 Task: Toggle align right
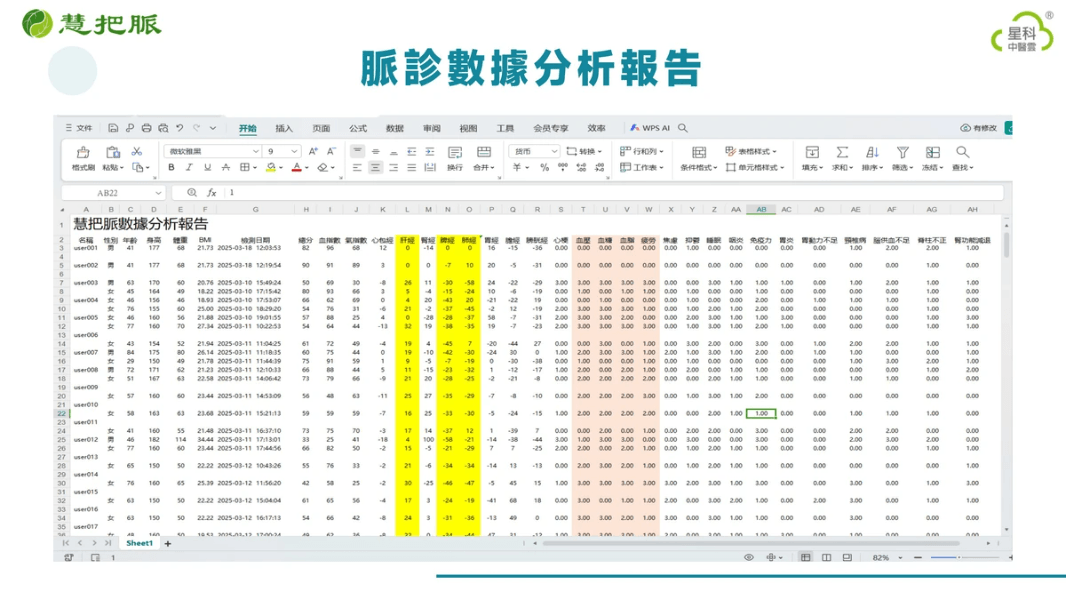point(393,167)
